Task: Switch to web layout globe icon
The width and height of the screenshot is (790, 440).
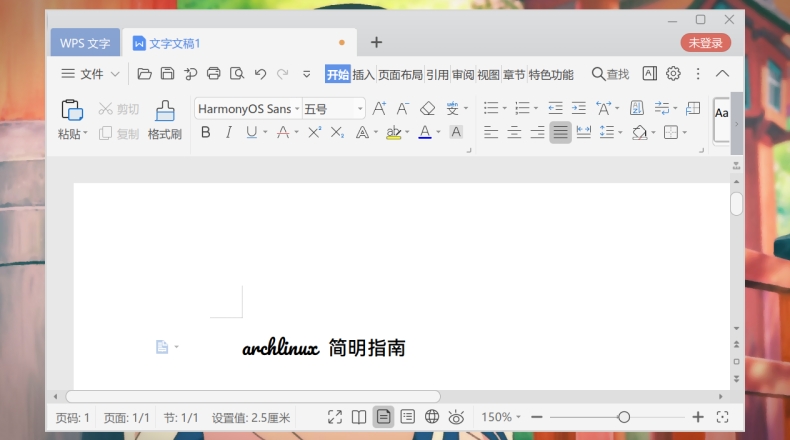Action: pos(432,417)
